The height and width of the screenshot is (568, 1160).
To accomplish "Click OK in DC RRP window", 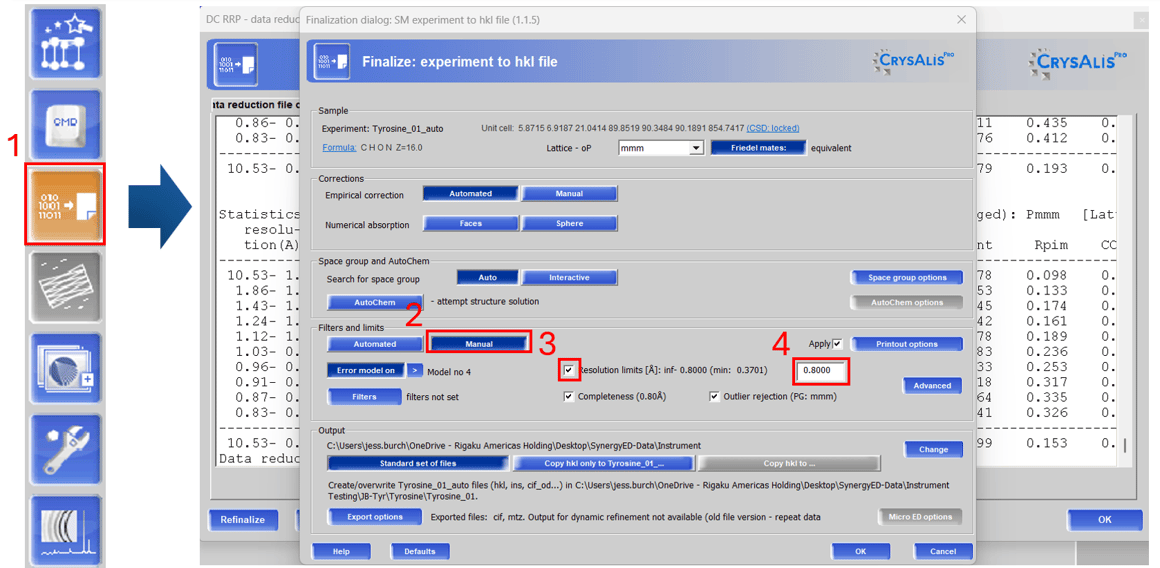I will tap(1104, 519).
